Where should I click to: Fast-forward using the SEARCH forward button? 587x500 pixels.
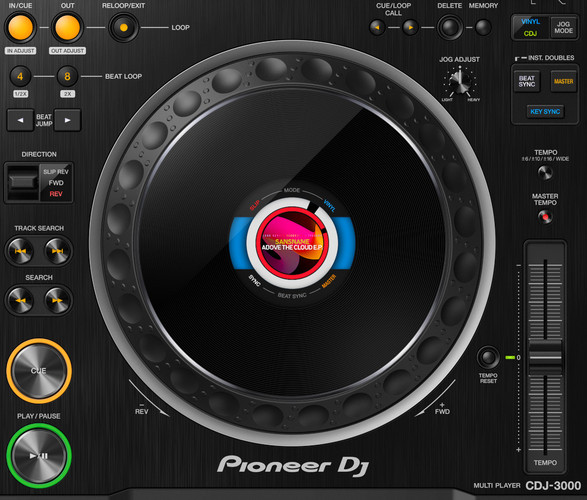(57, 300)
